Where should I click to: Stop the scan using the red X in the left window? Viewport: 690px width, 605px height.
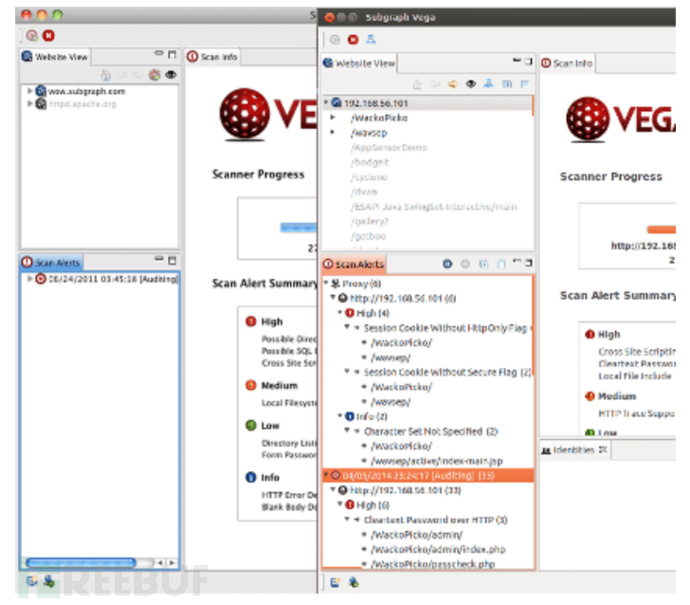[49, 36]
